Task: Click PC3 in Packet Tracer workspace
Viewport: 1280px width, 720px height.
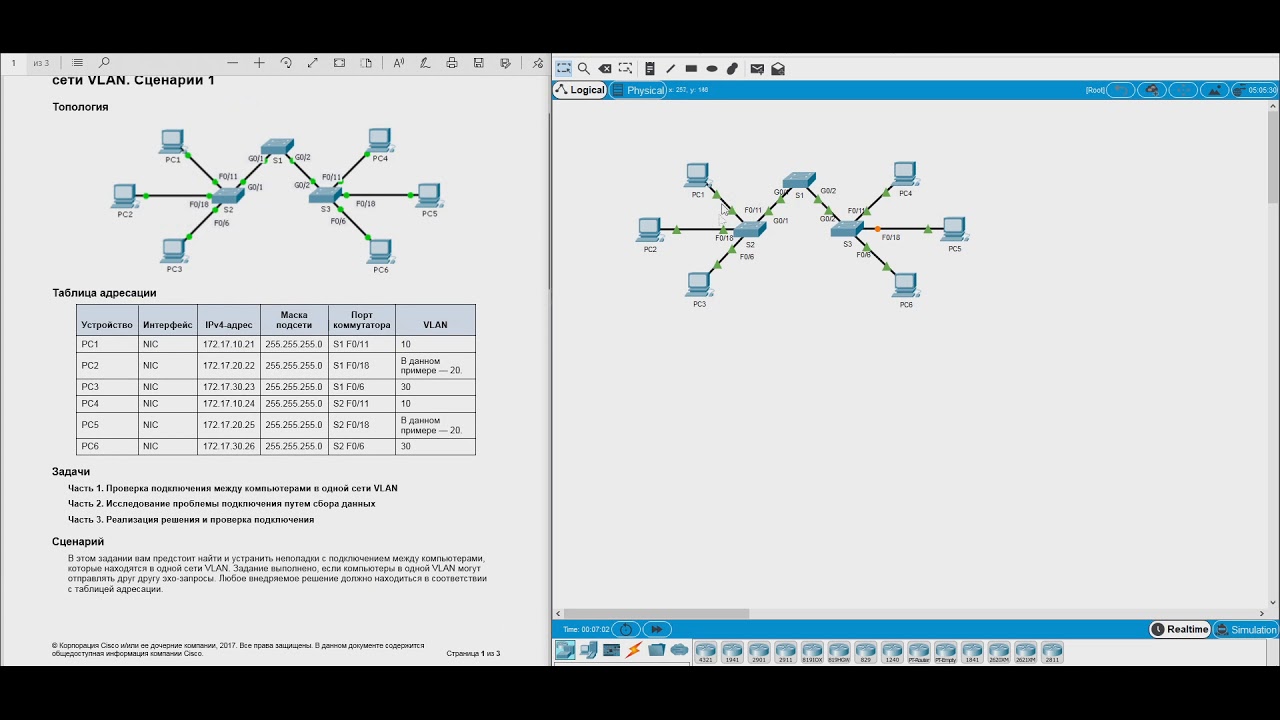Action: tap(699, 285)
